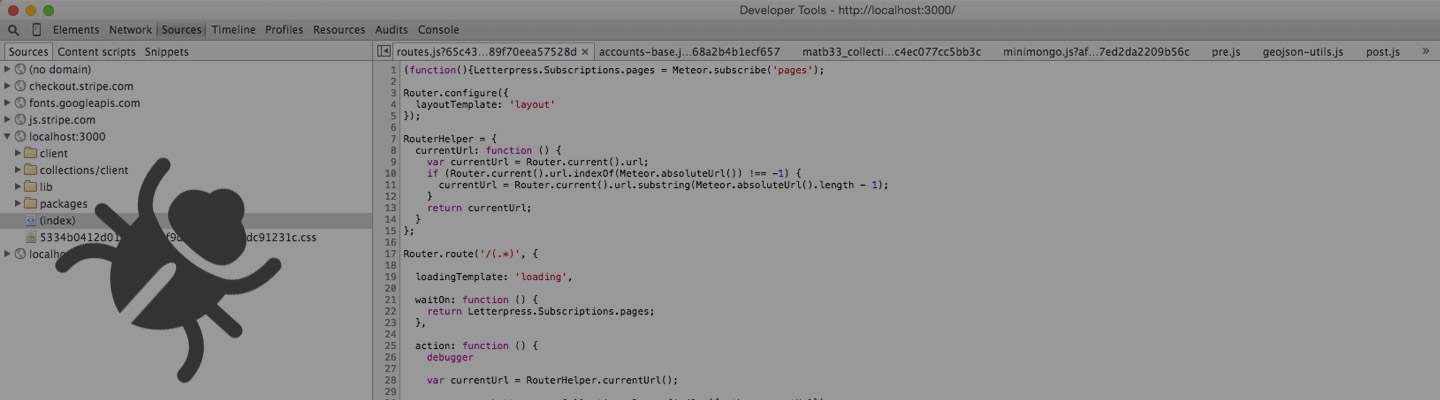Select the Sources panel tab
The height and width of the screenshot is (400, 1440).
tap(182, 30)
